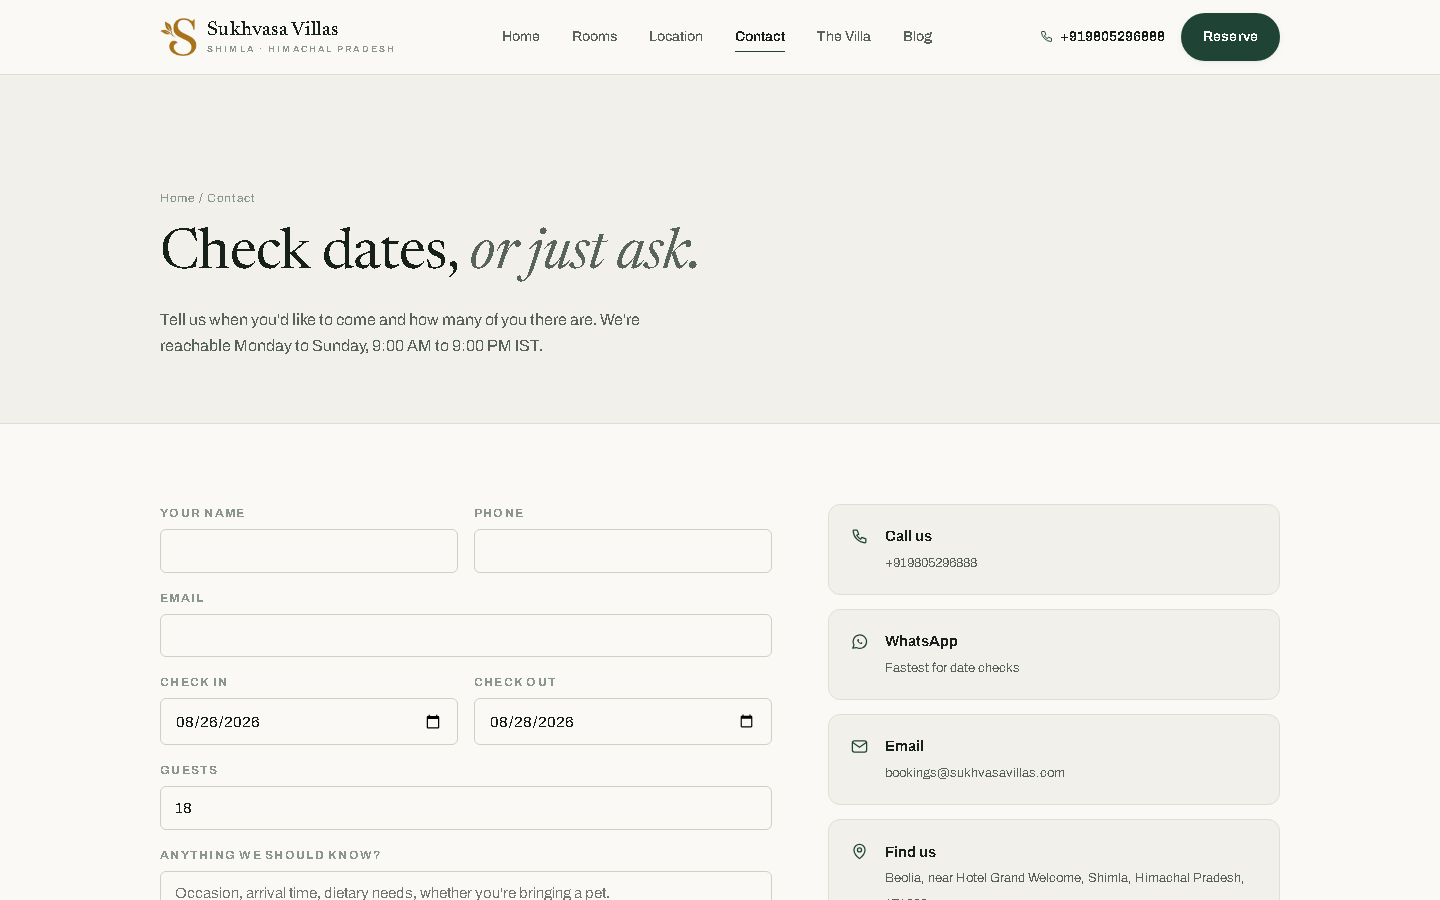Image resolution: width=1440 pixels, height=900 pixels.
Task: Focus the Email input field
Action: pyautogui.click(x=466, y=636)
